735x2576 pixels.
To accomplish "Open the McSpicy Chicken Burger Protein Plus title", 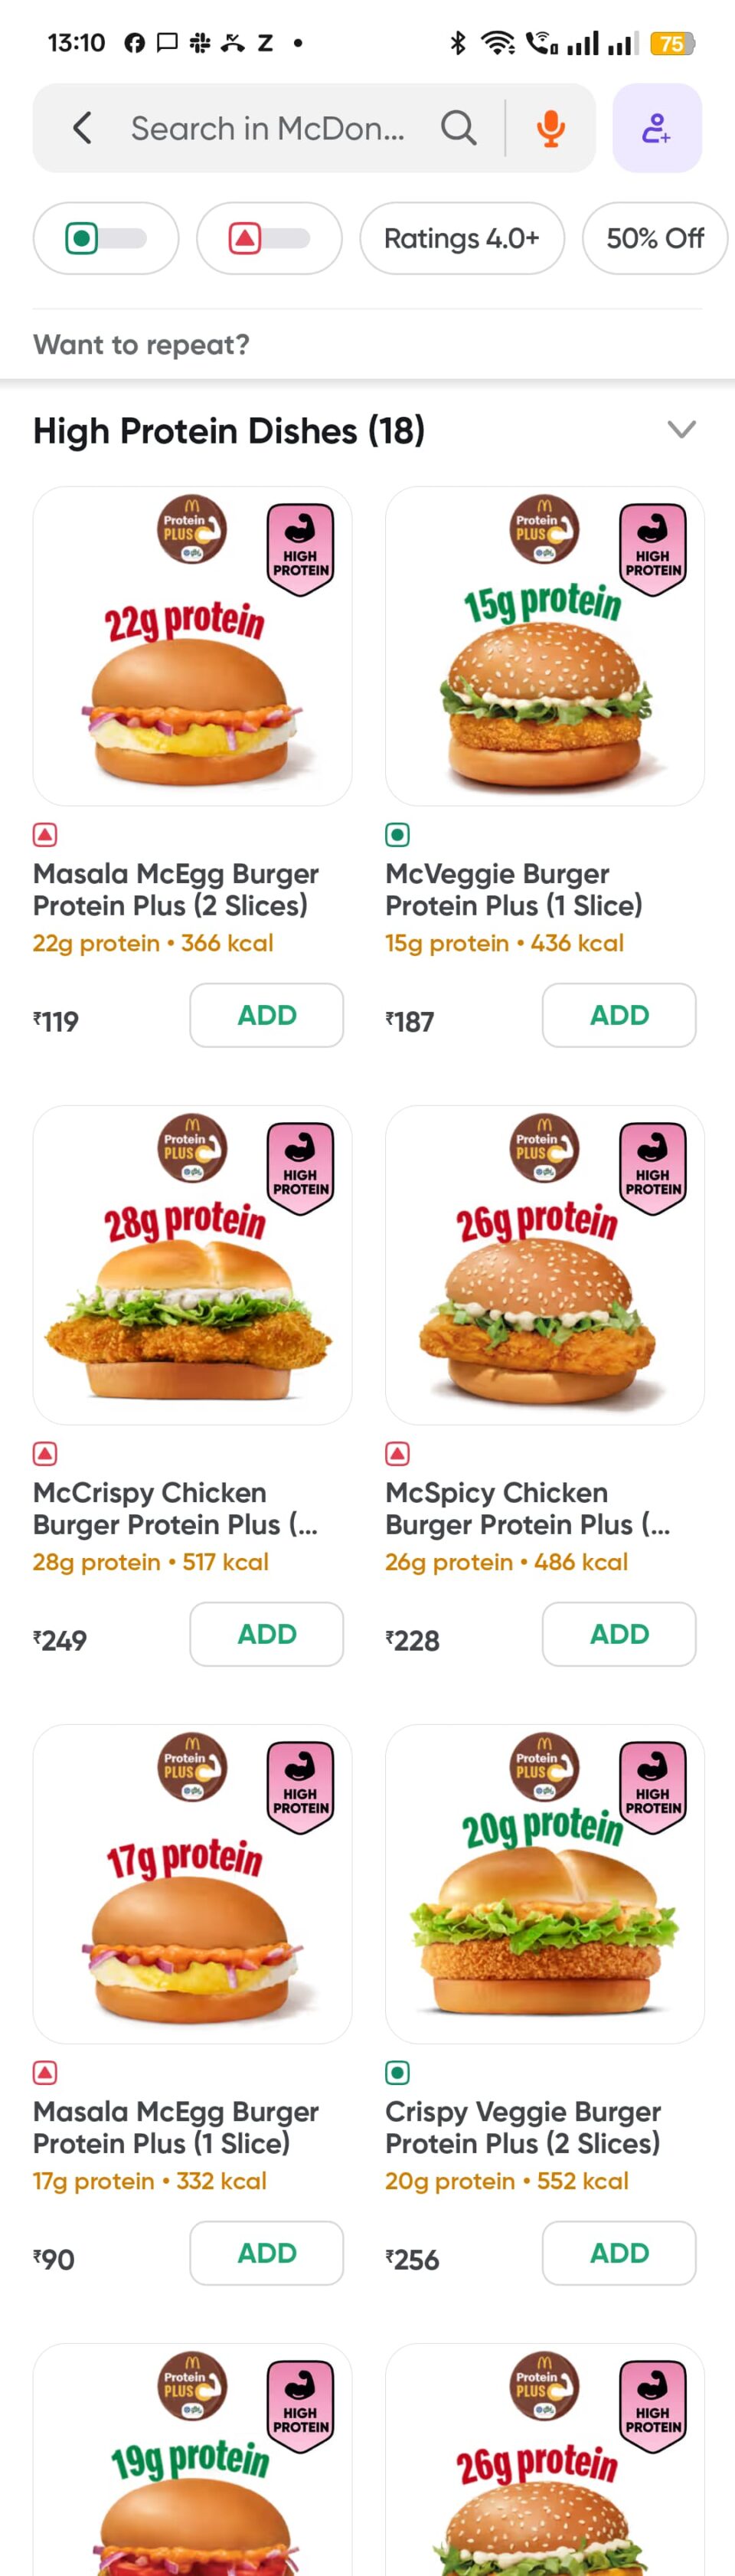I will point(527,1508).
